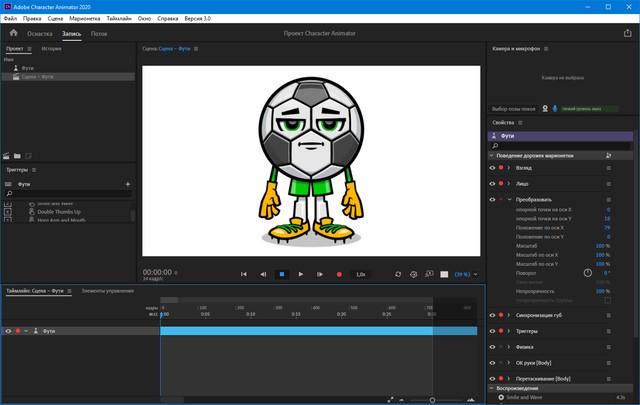Toggle record arm dot for Взгляд behavior

[x=501, y=167]
